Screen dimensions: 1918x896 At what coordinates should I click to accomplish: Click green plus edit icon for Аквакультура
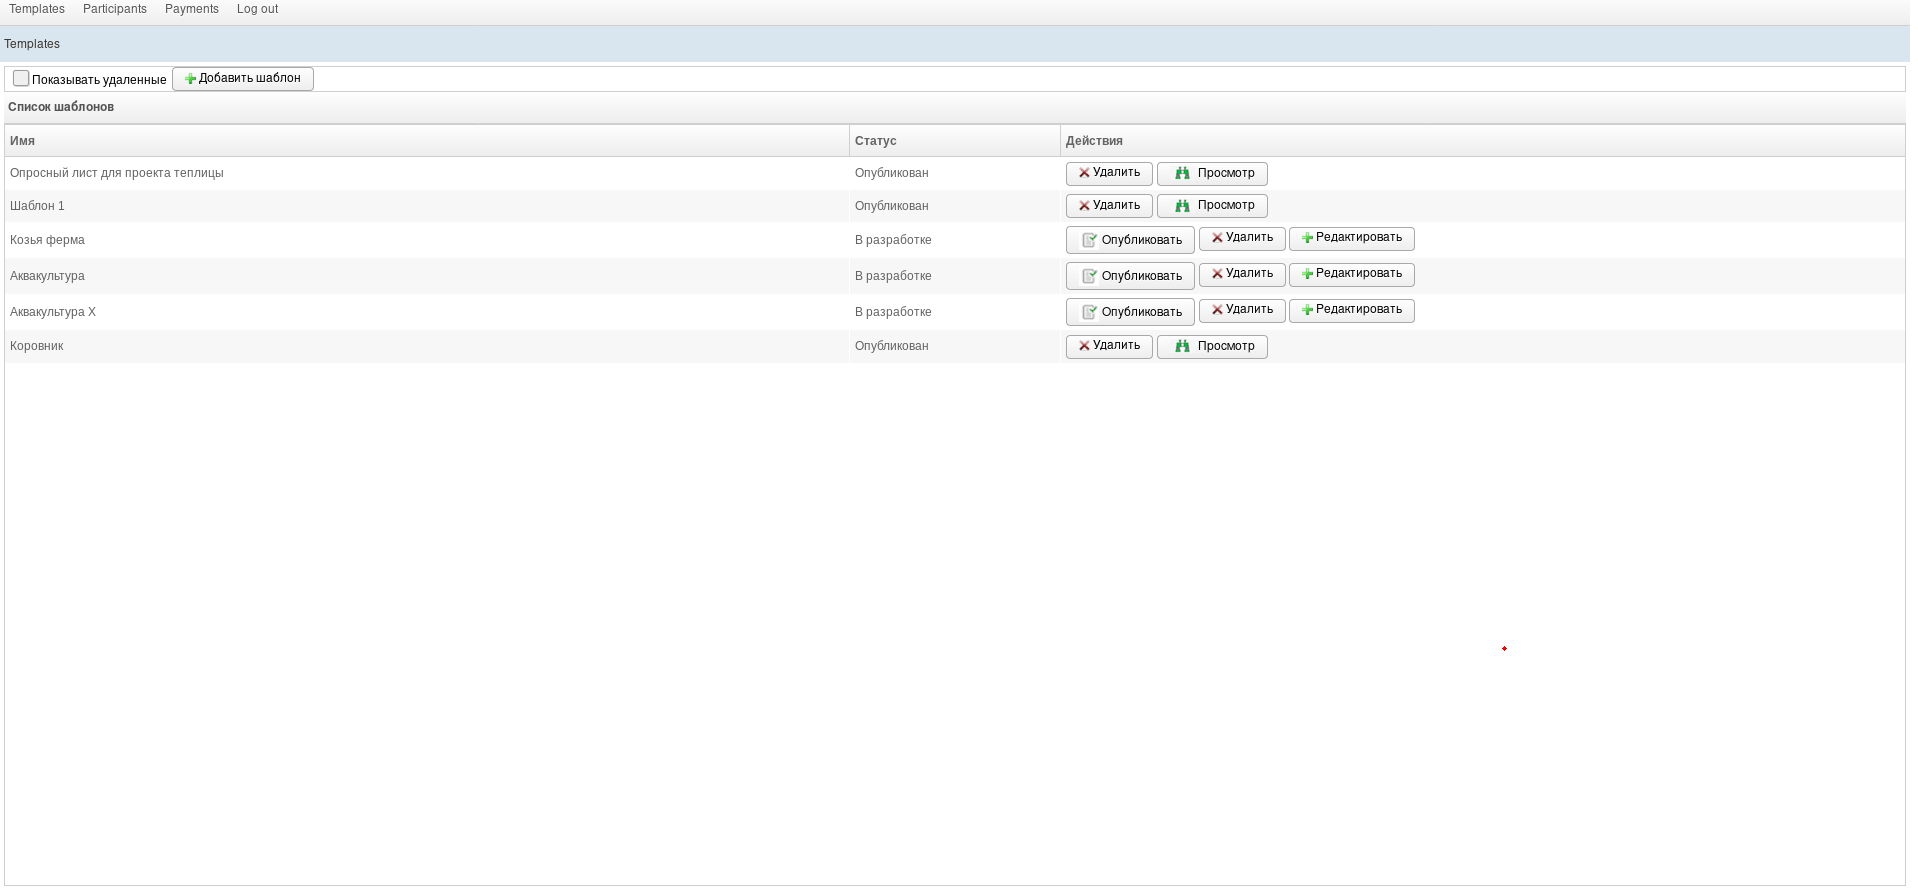1307,274
